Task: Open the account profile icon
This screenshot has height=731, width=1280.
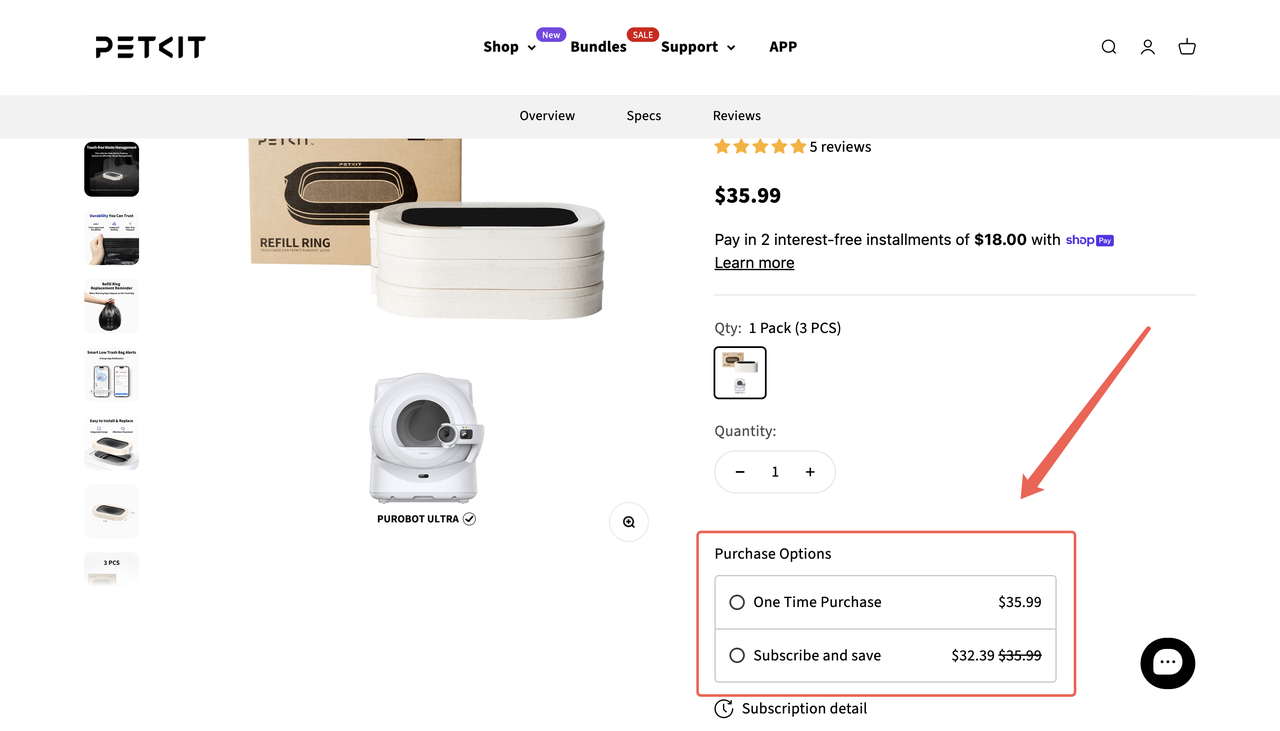Action: tap(1147, 47)
